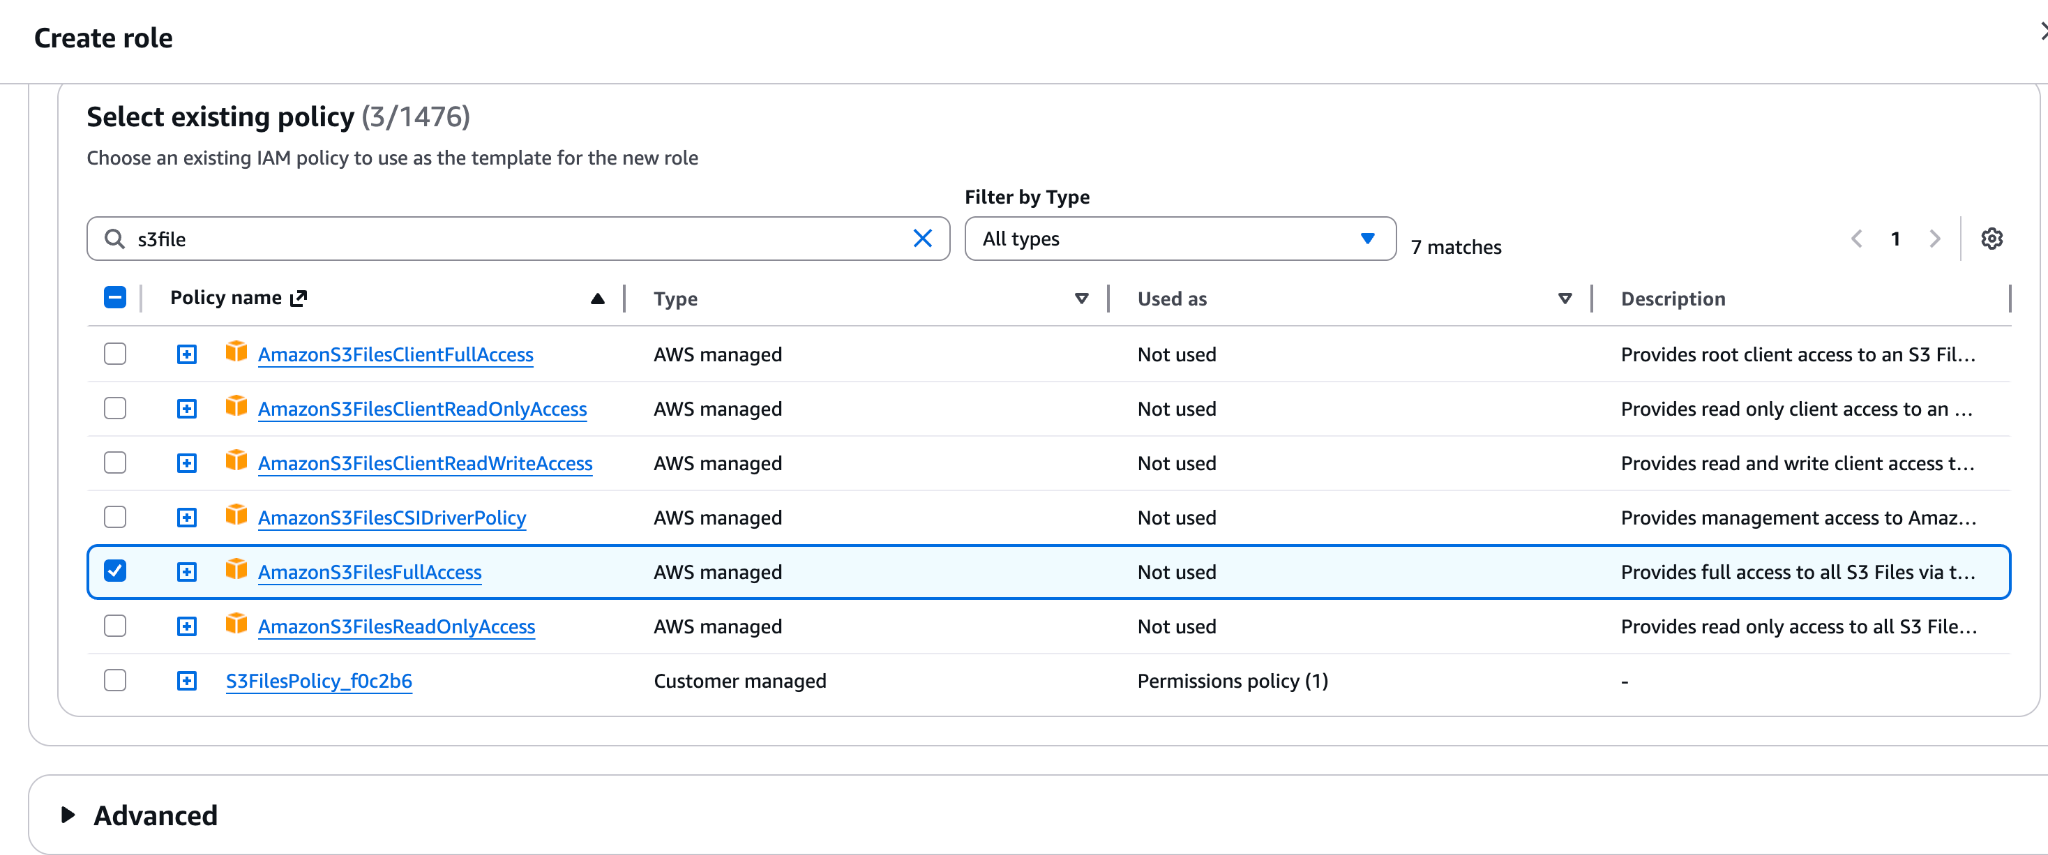
Task: Expand the Advanced section
Action: 68,815
